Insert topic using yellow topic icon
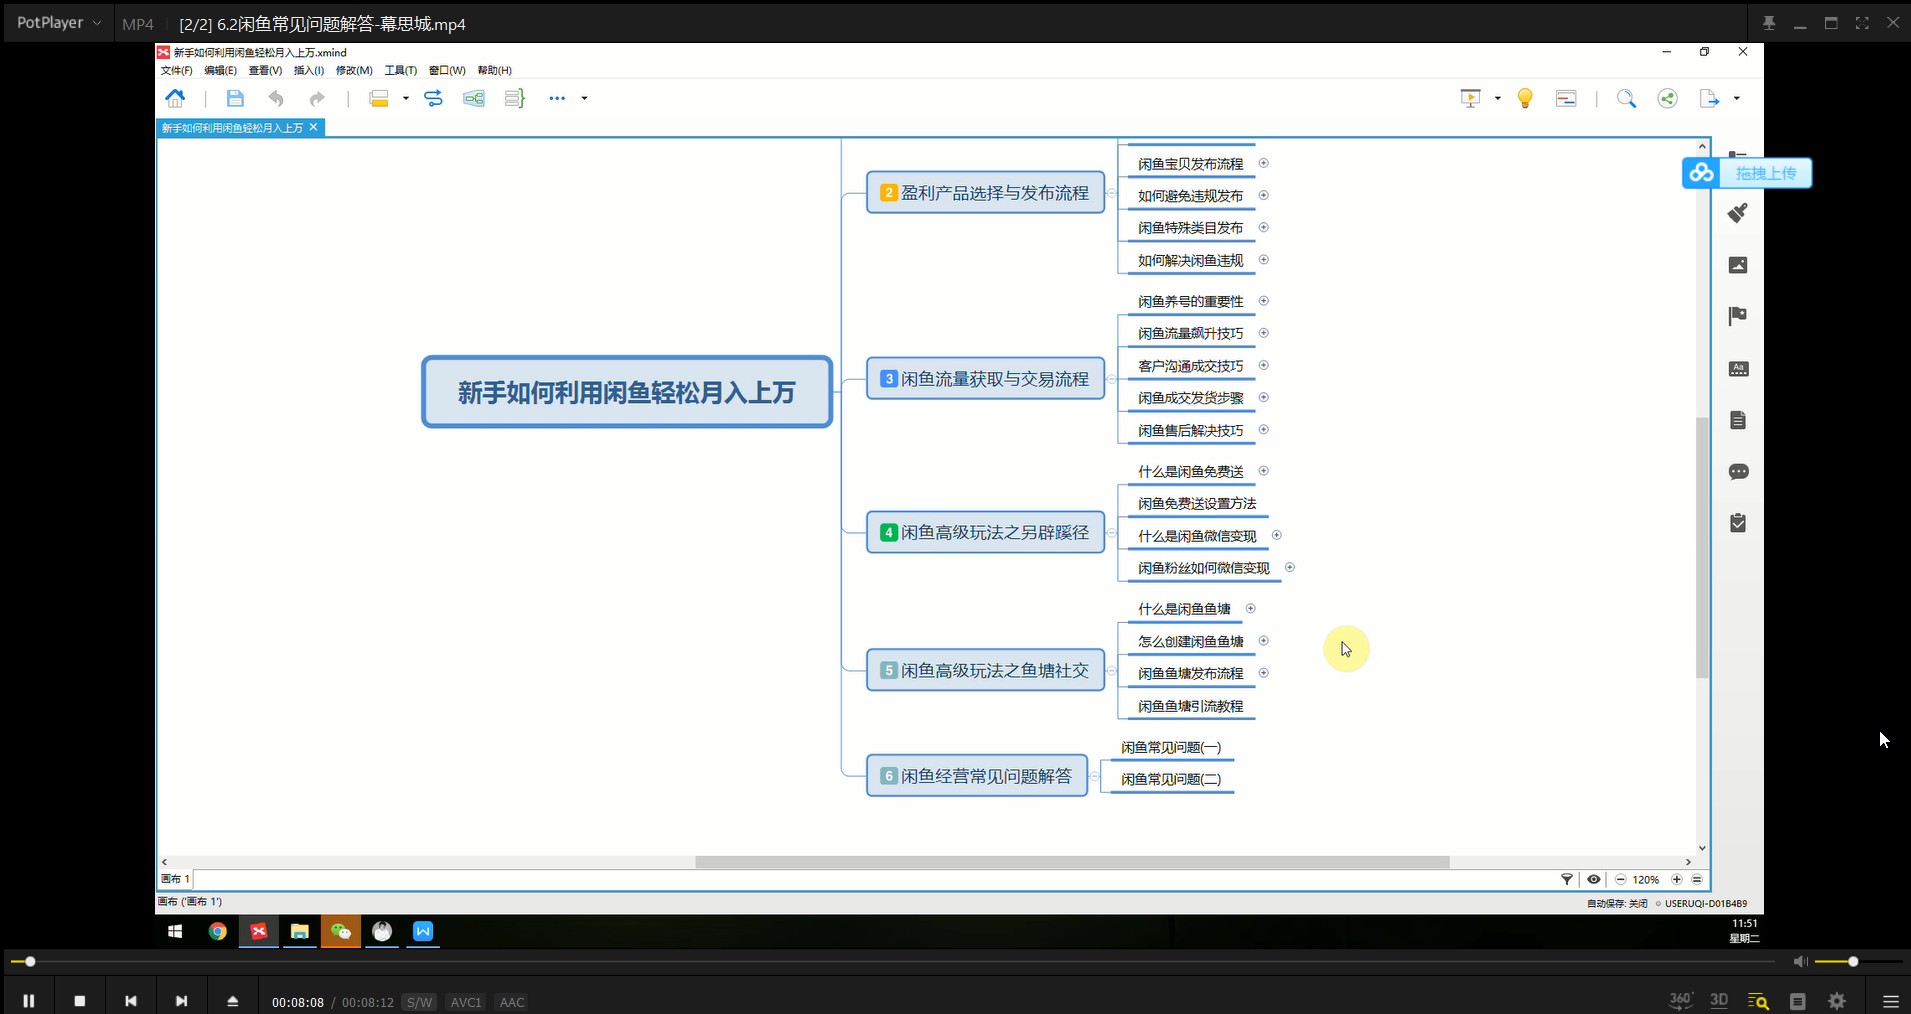This screenshot has height=1014, width=1911. (379, 98)
